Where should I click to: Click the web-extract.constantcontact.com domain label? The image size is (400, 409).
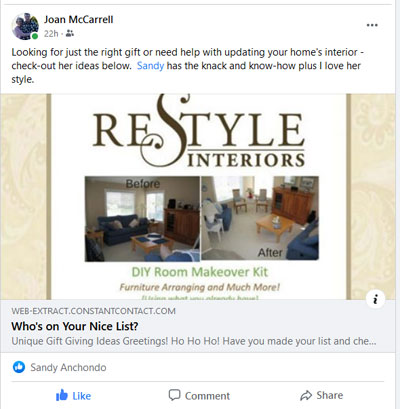pos(93,311)
